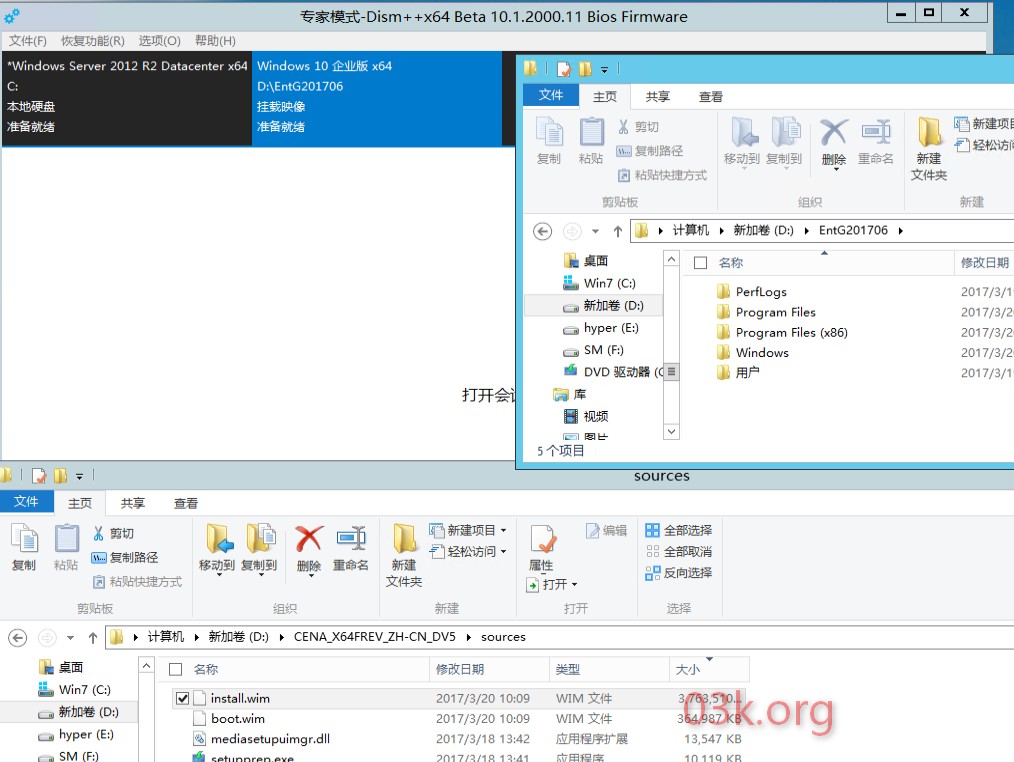Go back in sources window navigation
The image size is (1014, 762).
coord(17,638)
